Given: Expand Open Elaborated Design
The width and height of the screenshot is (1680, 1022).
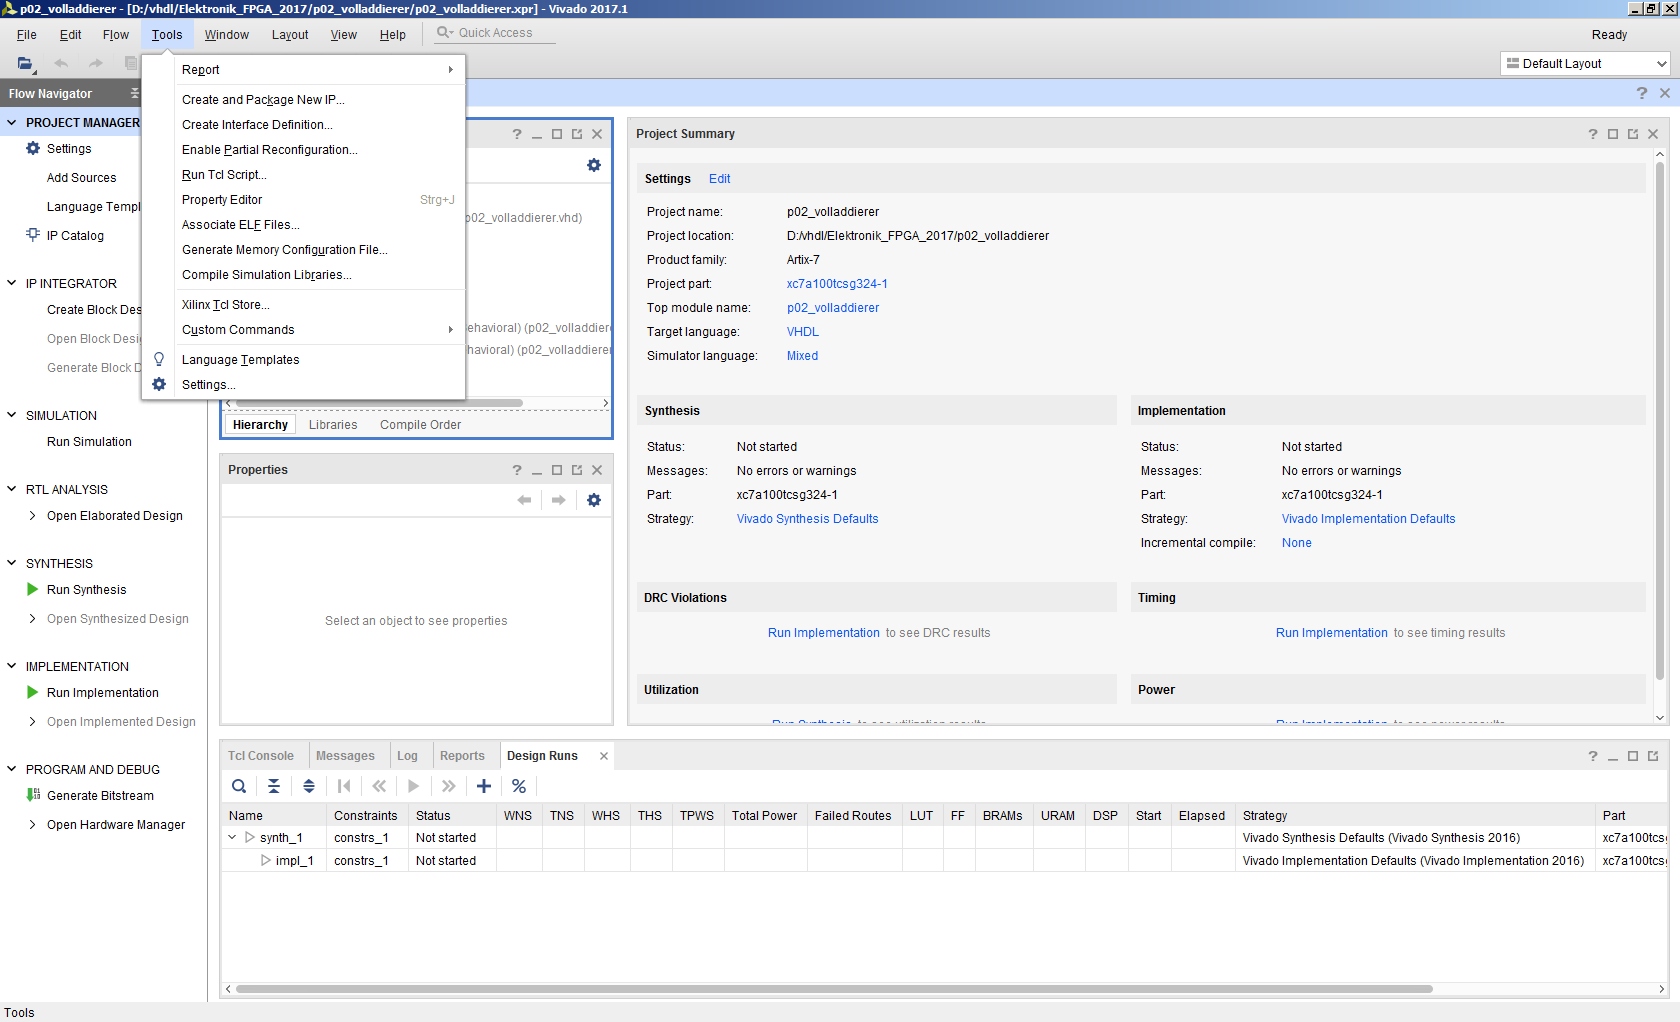Looking at the screenshot, I should click(x=33, y=516).
